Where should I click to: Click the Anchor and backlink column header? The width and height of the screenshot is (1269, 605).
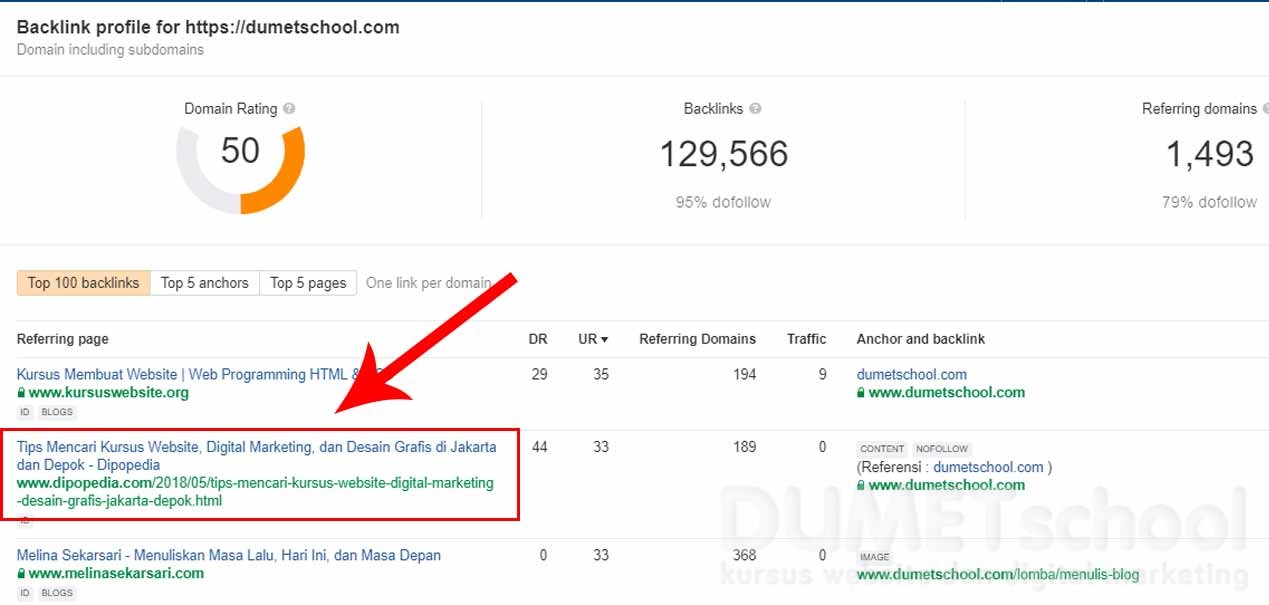click(921, 339)
